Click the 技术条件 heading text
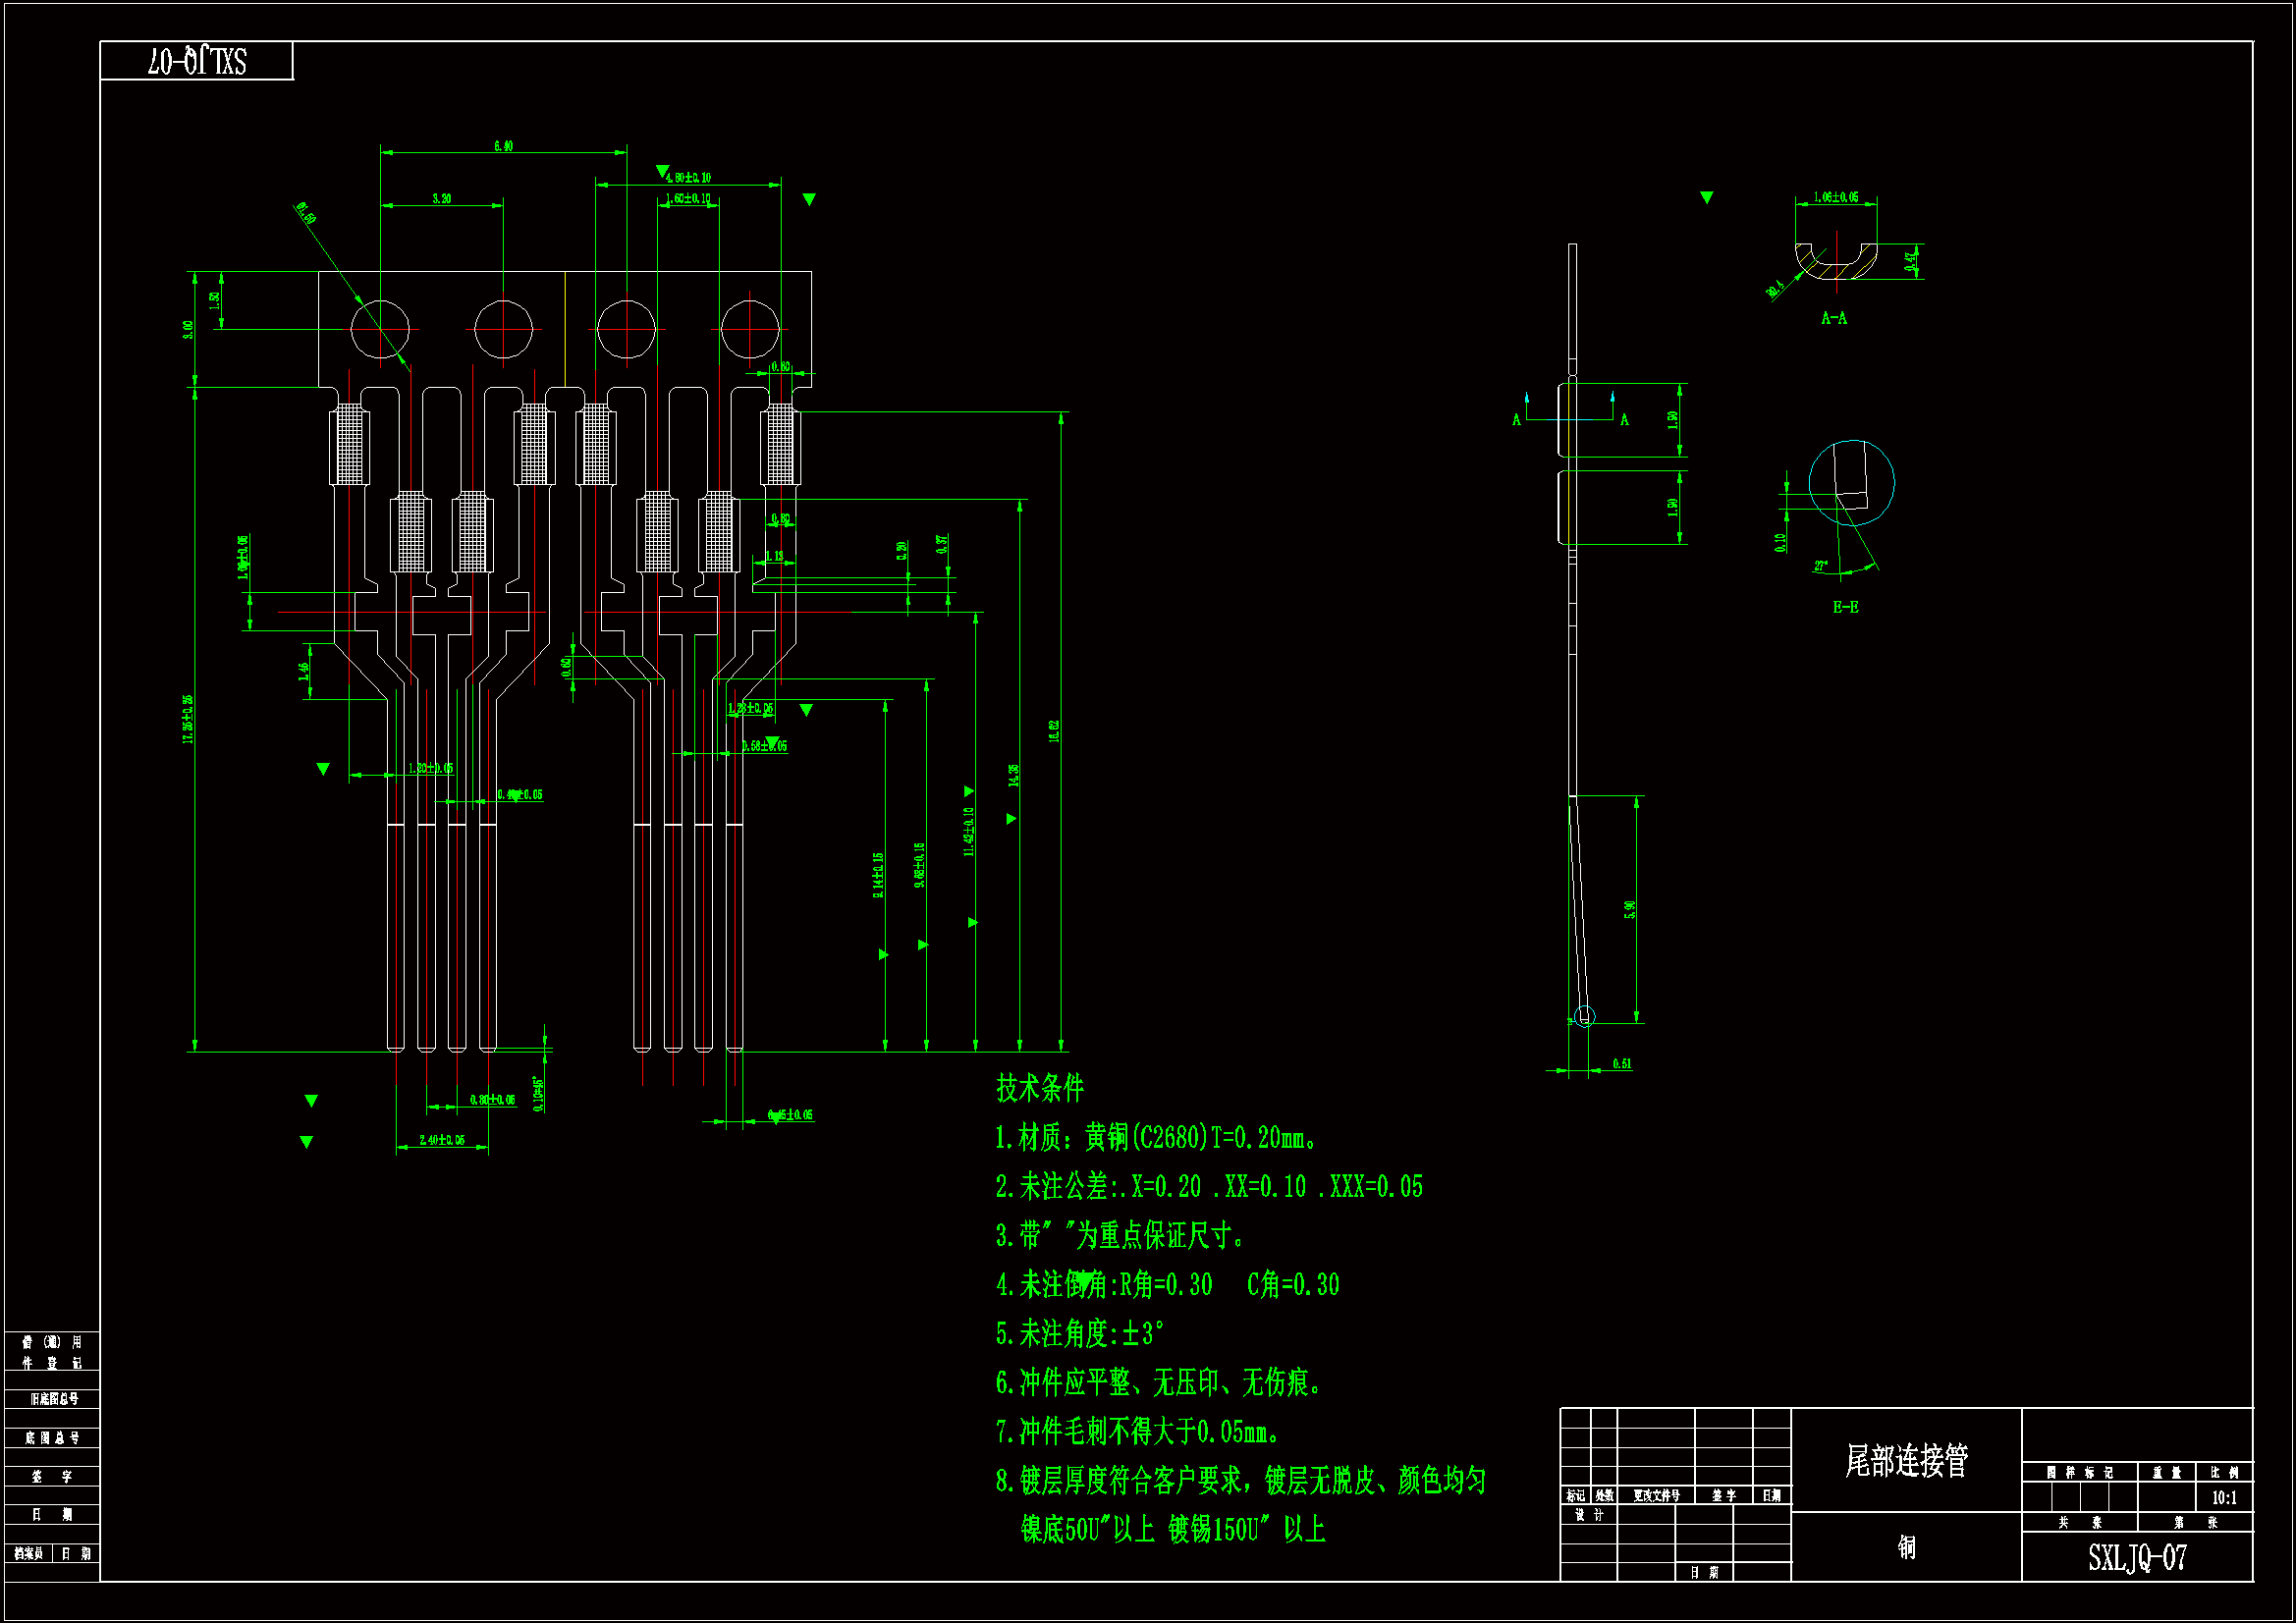 pos(1040,1088)
